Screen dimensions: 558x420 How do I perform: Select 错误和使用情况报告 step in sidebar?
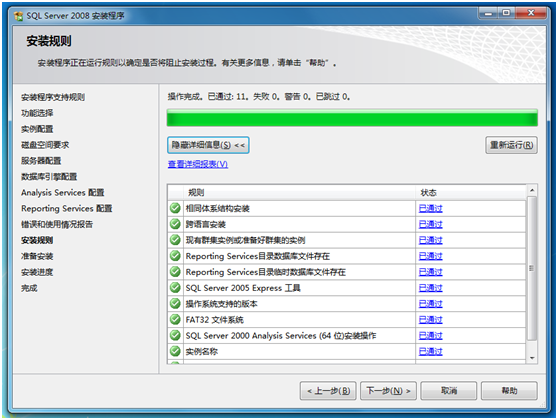tap(57, 224)
